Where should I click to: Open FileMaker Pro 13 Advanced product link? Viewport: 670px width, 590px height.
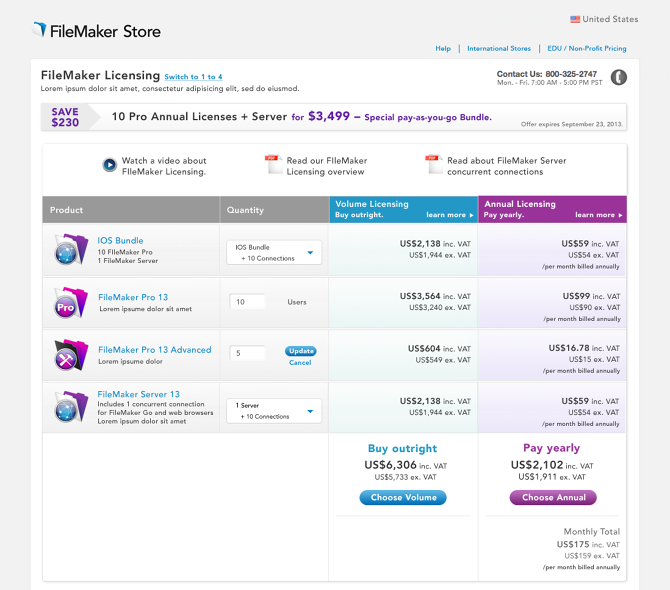click(155, 349)
